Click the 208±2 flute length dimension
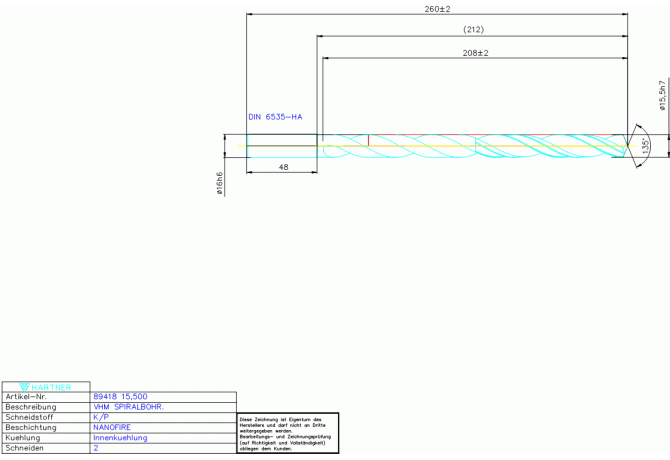670x460 pixels. click(474, 52)
